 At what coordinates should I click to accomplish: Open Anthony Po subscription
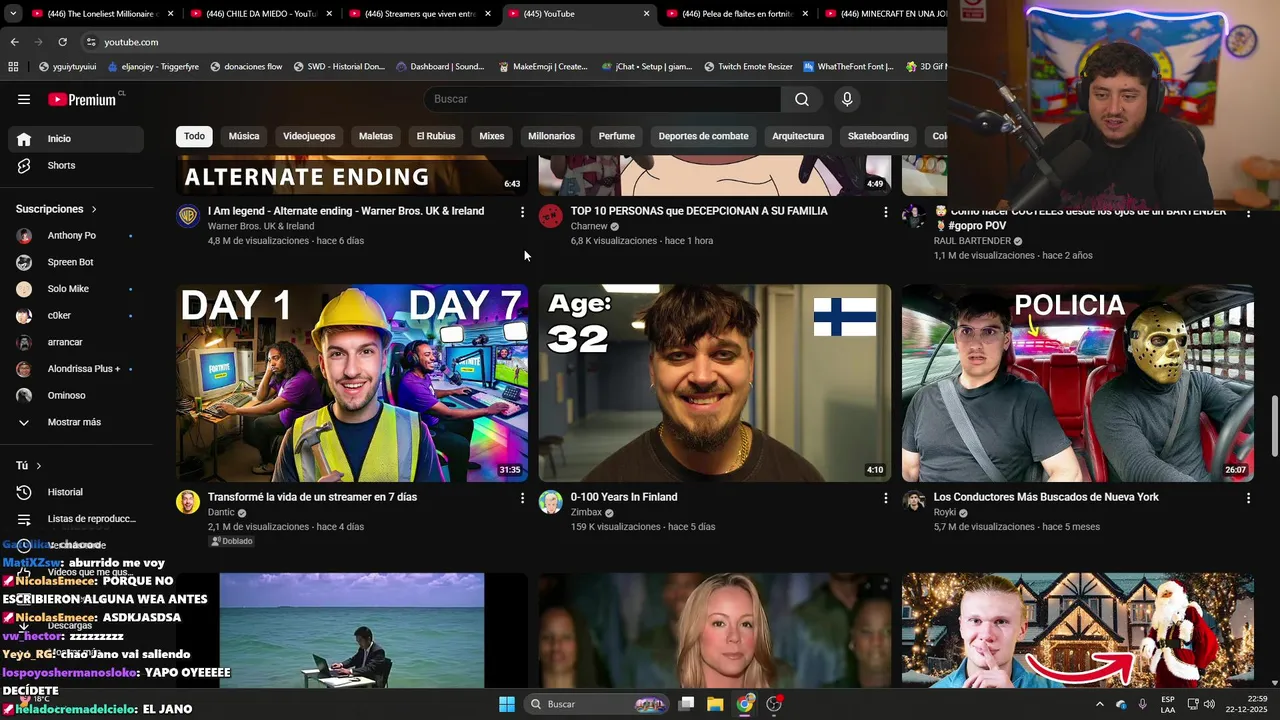point(76,236)
